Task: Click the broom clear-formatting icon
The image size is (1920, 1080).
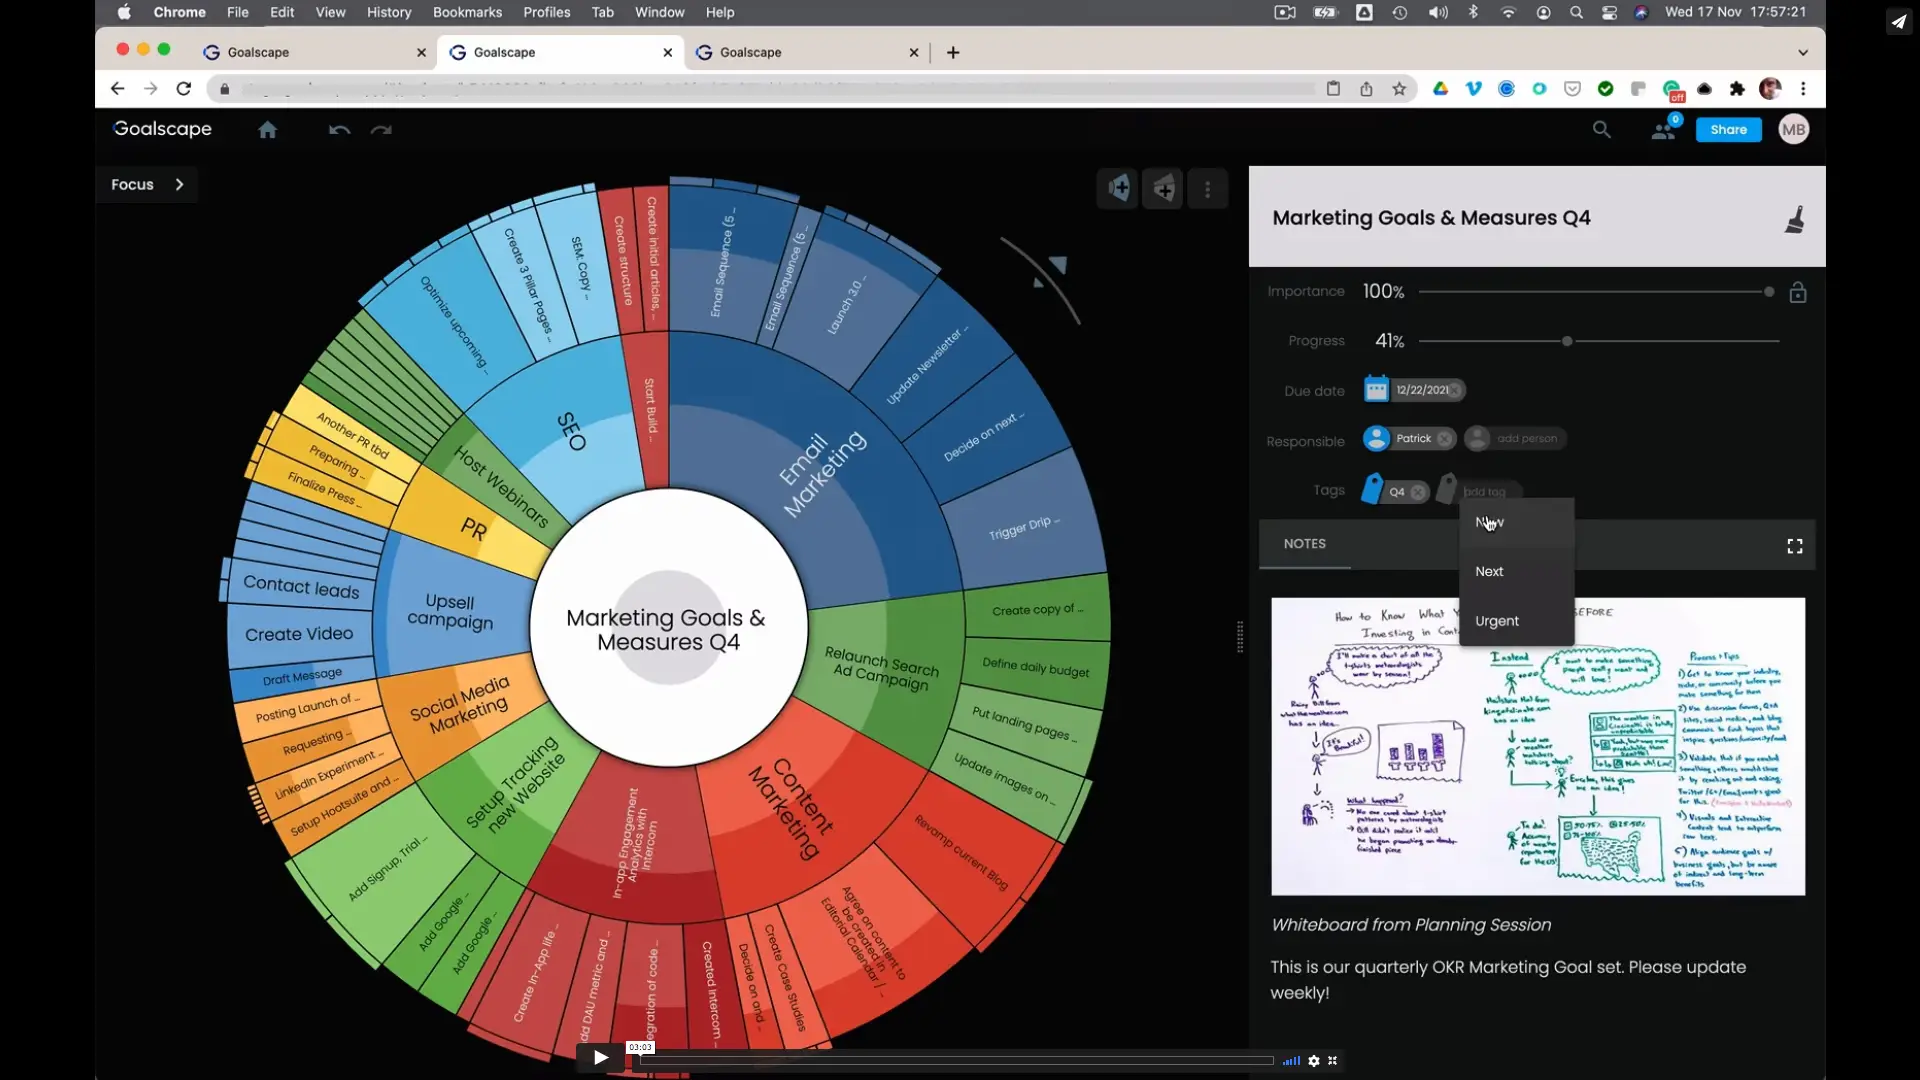Action: tap(1794, 219)
